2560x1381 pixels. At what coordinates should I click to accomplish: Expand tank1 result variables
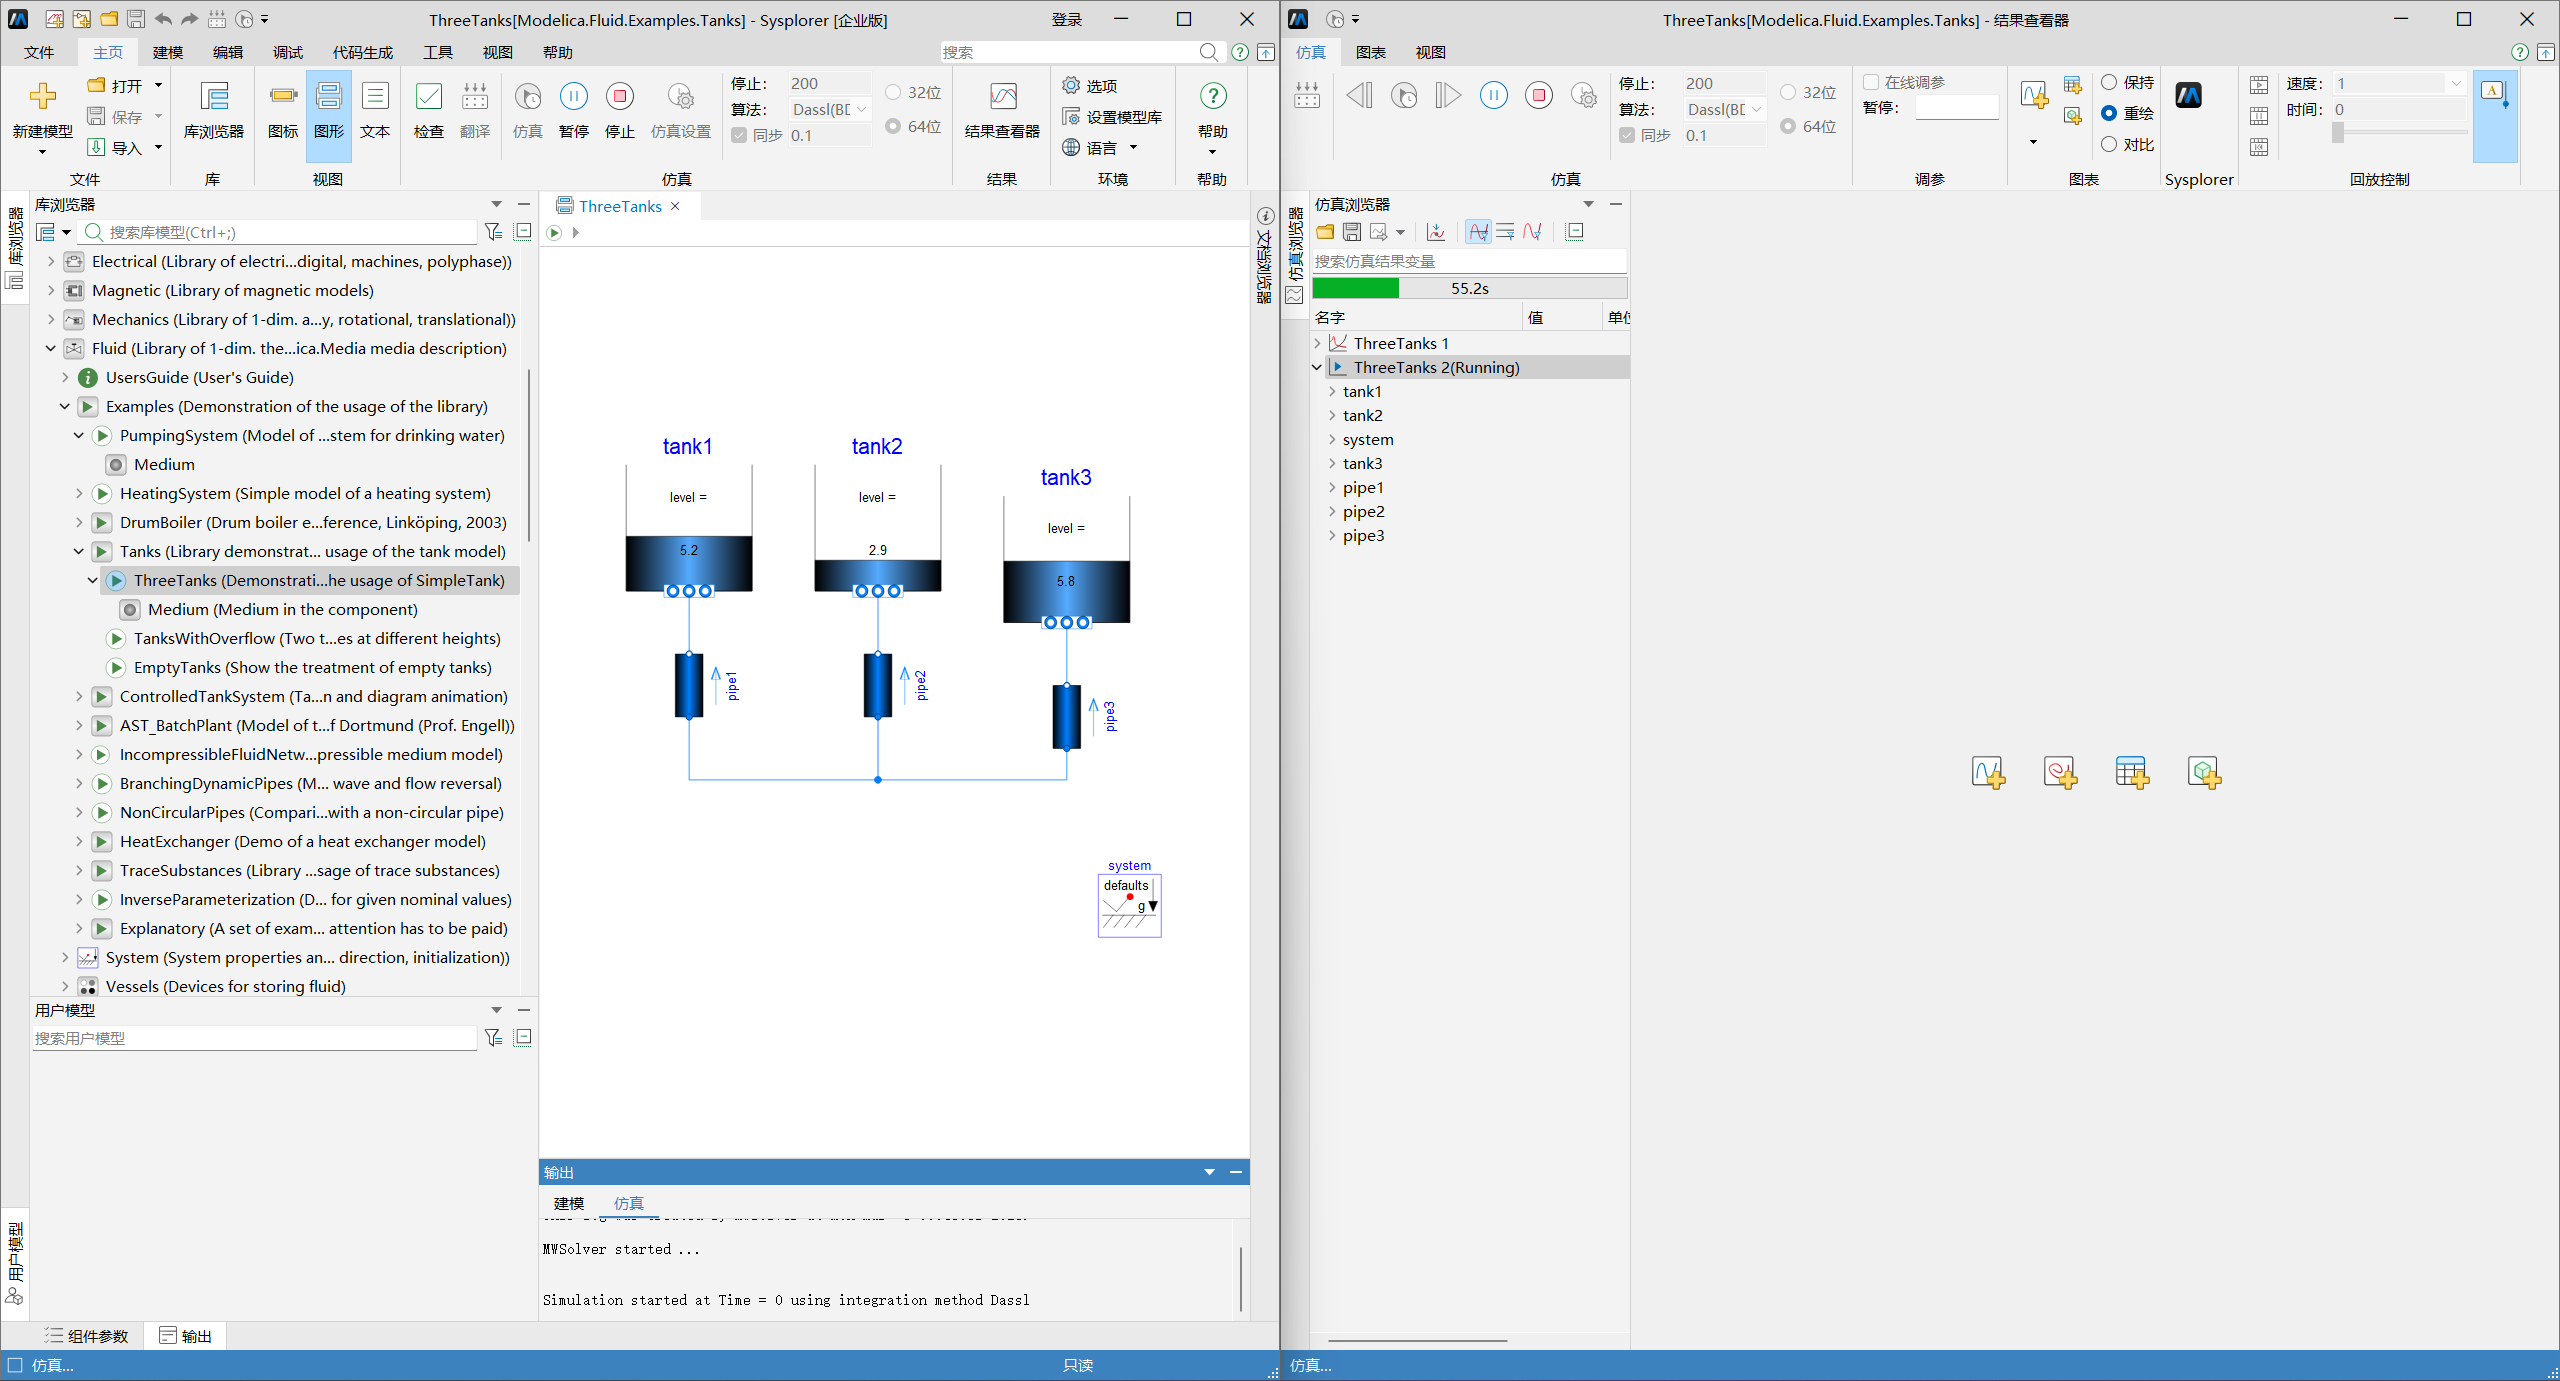pos(1332,392)
